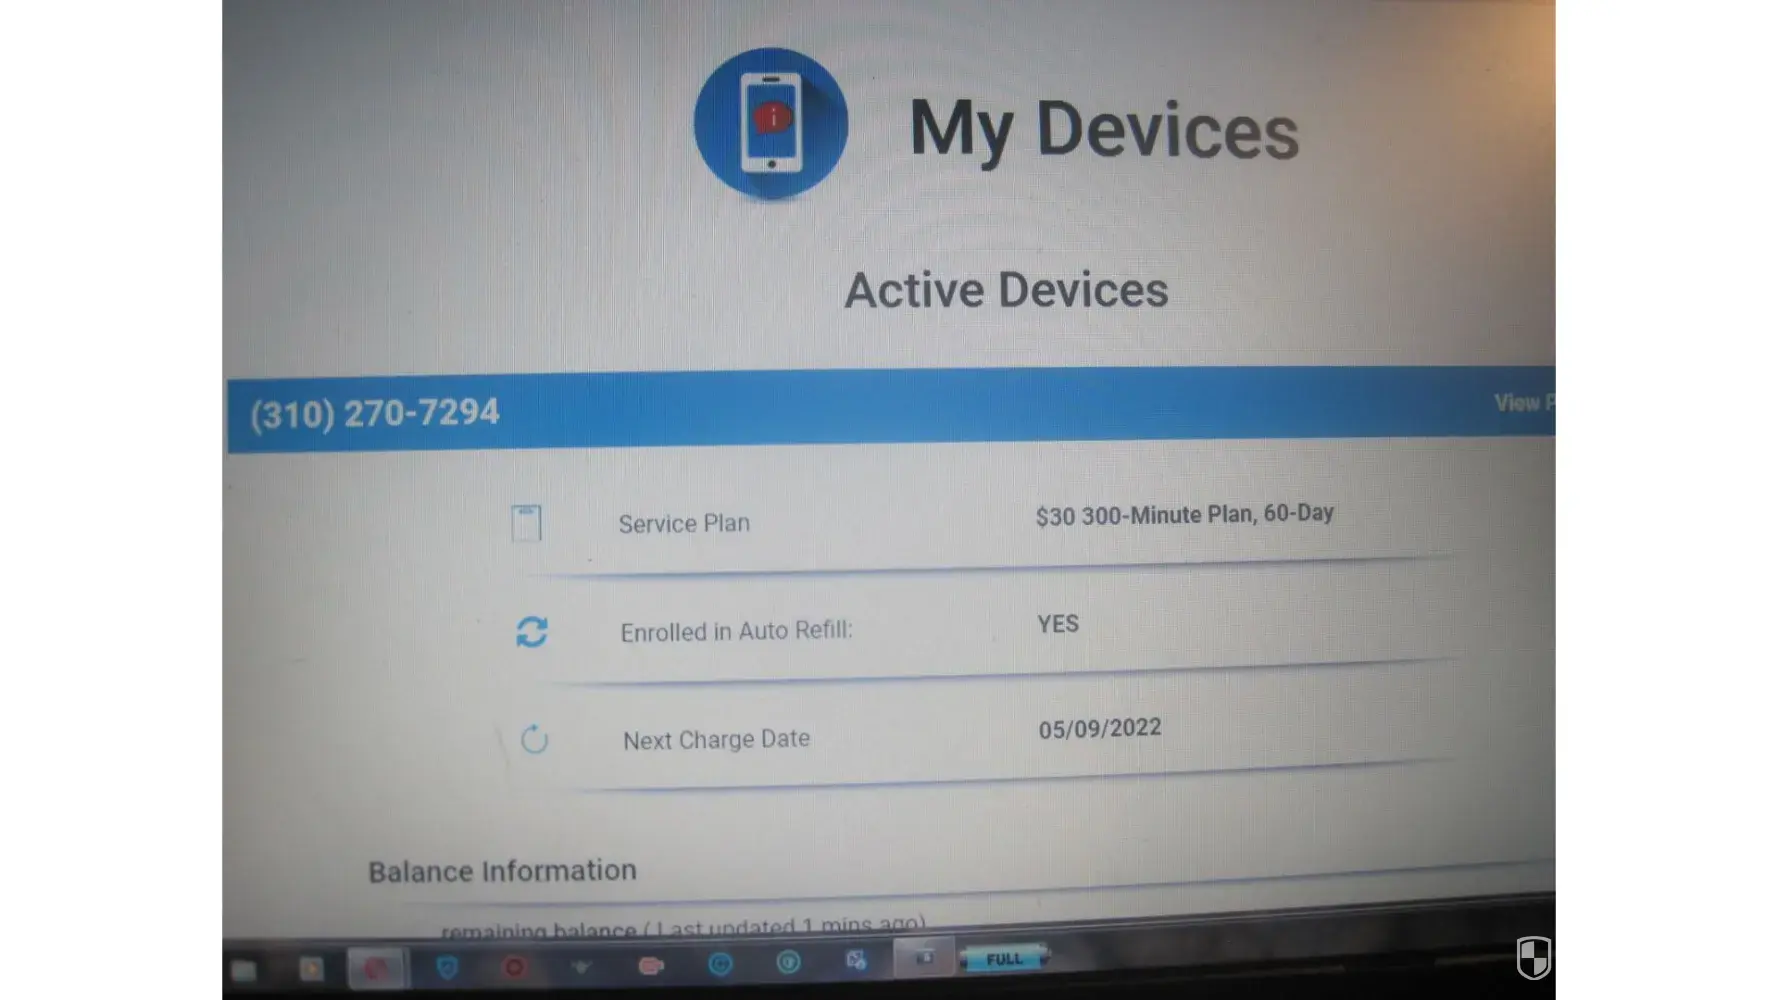Click the My Devices heading

pos(1104,130)
